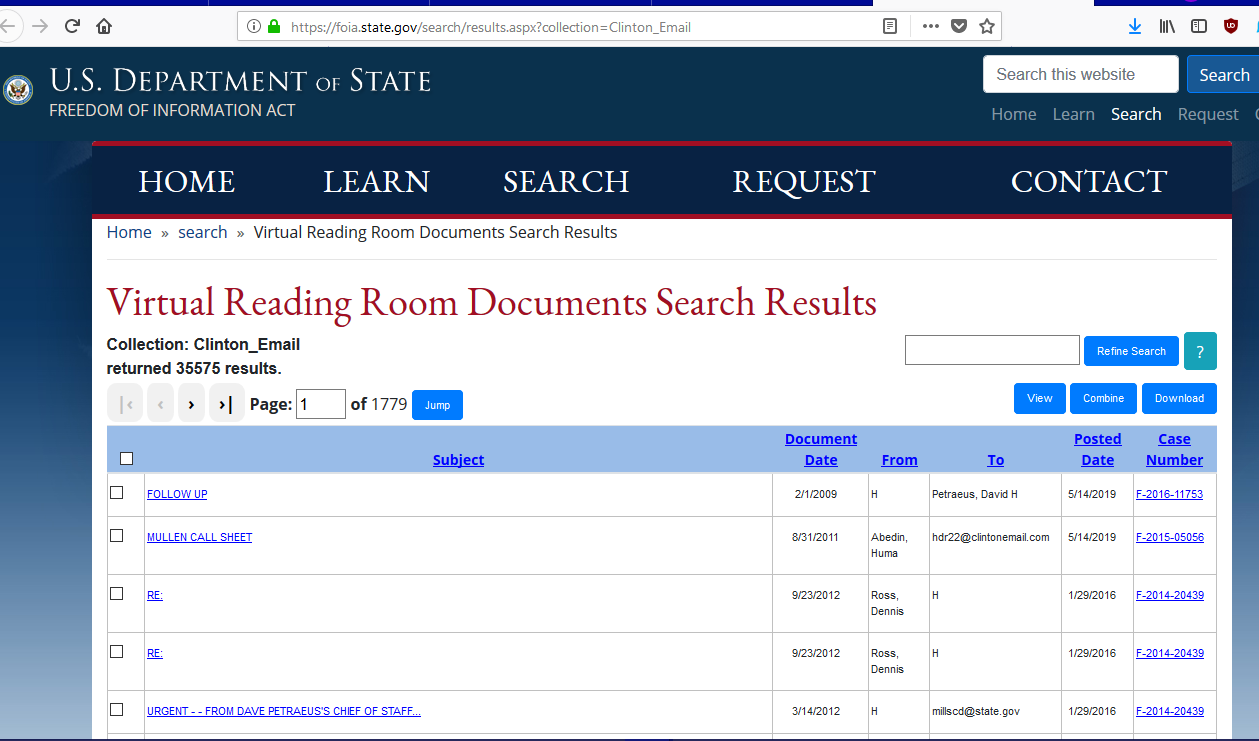Bookmark this page with the star
1259x741 pixels.
click(987, 27)
